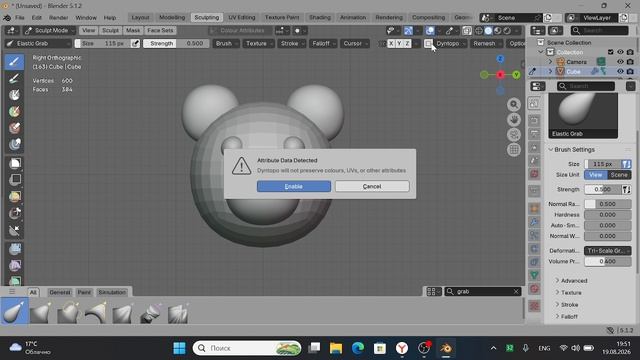The image size is (640, 360).
Task: Adjust Volume Preservation slider in Brush Settings
Action: coord(607,261)
